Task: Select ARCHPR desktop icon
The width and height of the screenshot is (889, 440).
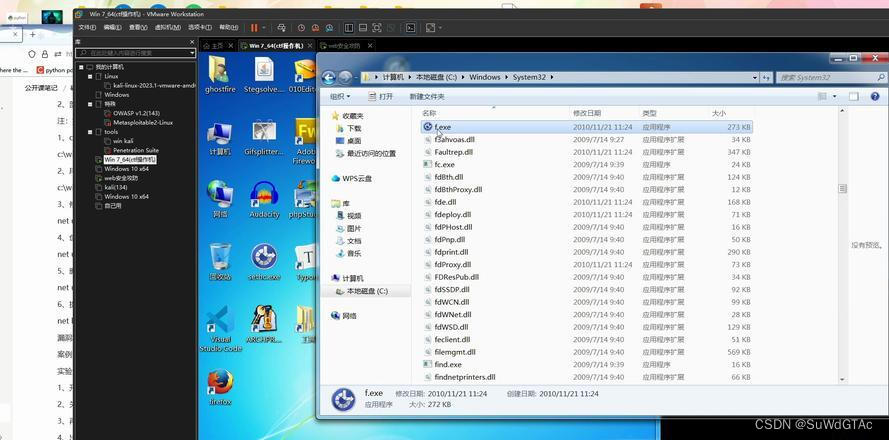Action: (x=264, y=324)
